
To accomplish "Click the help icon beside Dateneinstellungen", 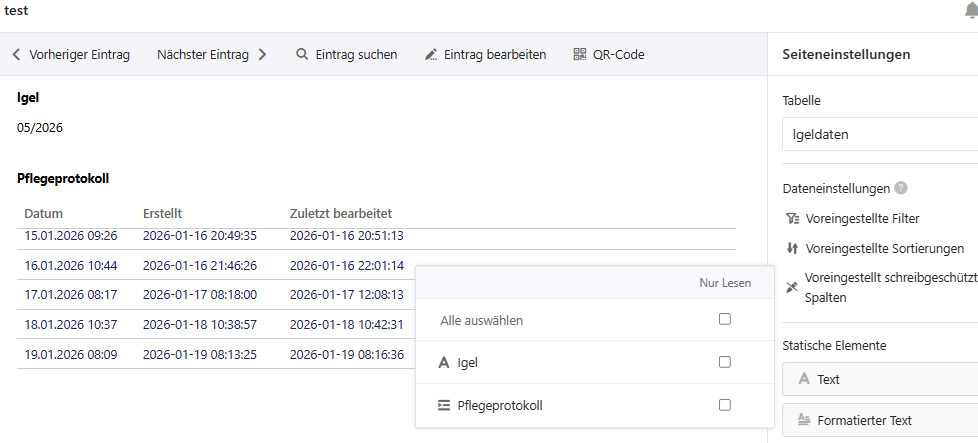I will [x=901, y=188].
